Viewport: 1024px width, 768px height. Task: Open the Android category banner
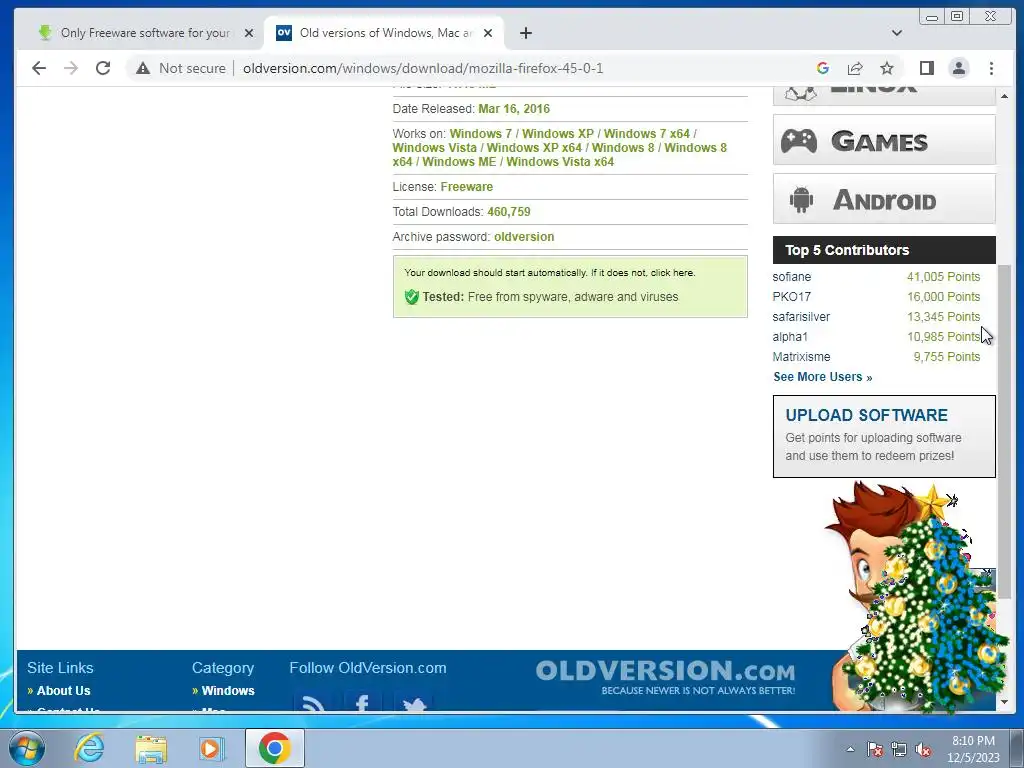click(884, 199)
